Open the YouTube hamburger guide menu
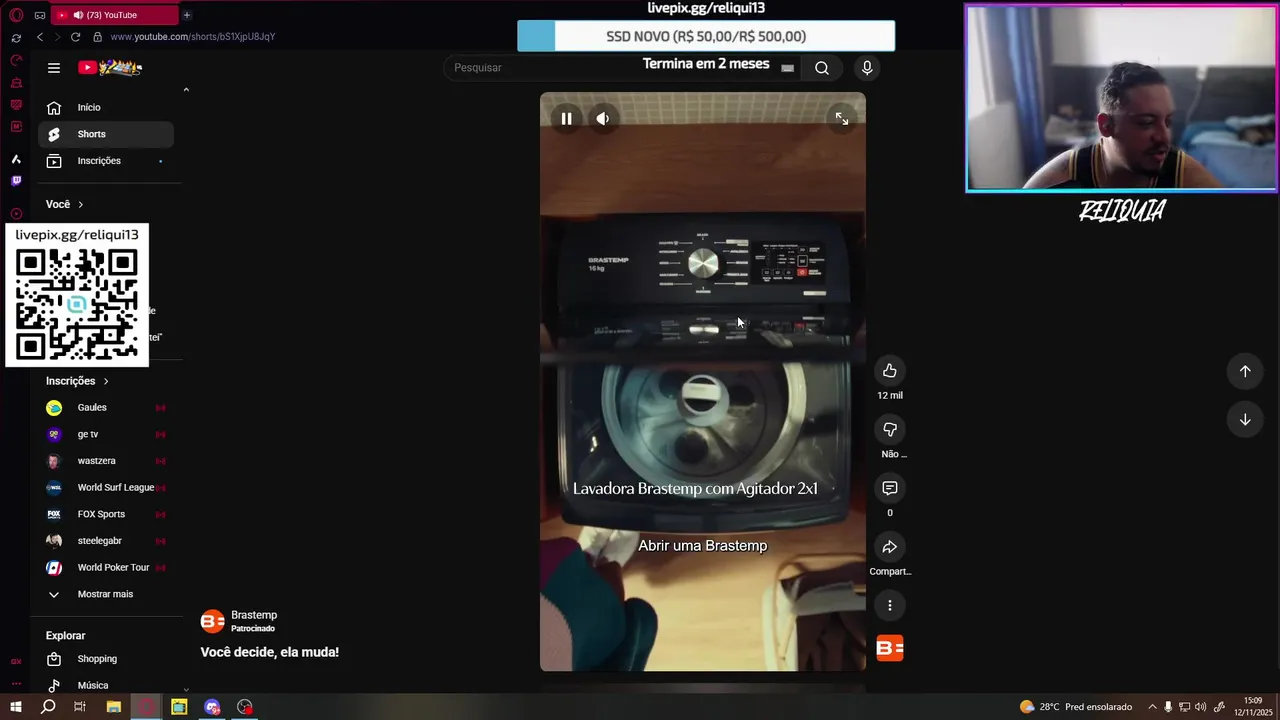This screenshot has height=720, width=1280. [54, 68]
